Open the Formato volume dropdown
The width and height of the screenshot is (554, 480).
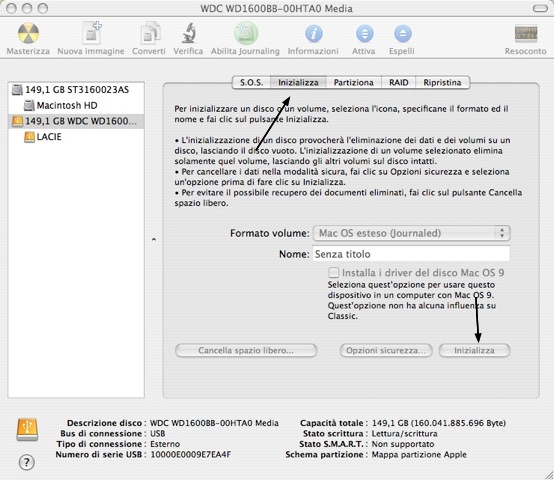coord(412,233)
